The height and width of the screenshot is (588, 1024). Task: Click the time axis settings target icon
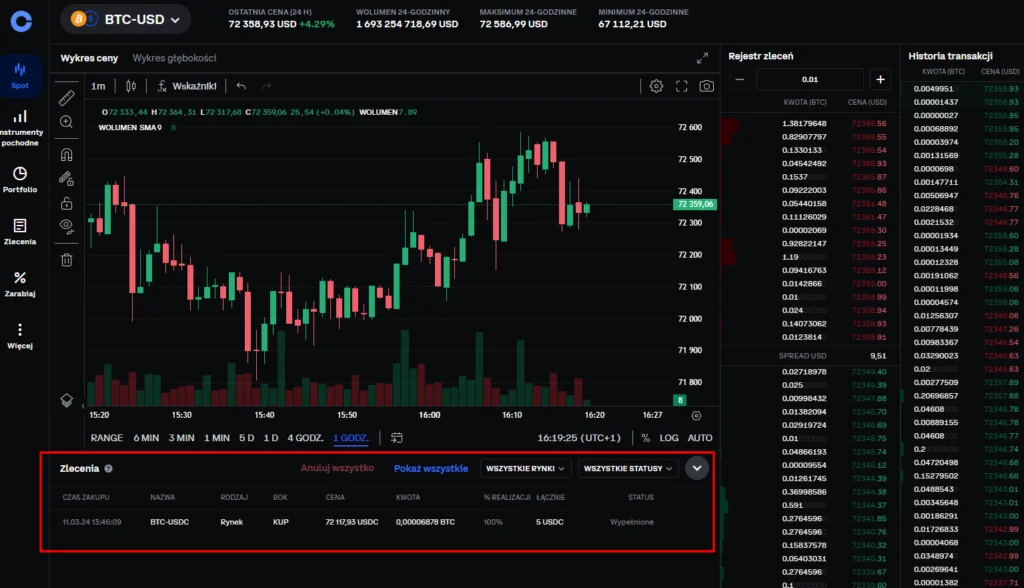tap(696, 416)
